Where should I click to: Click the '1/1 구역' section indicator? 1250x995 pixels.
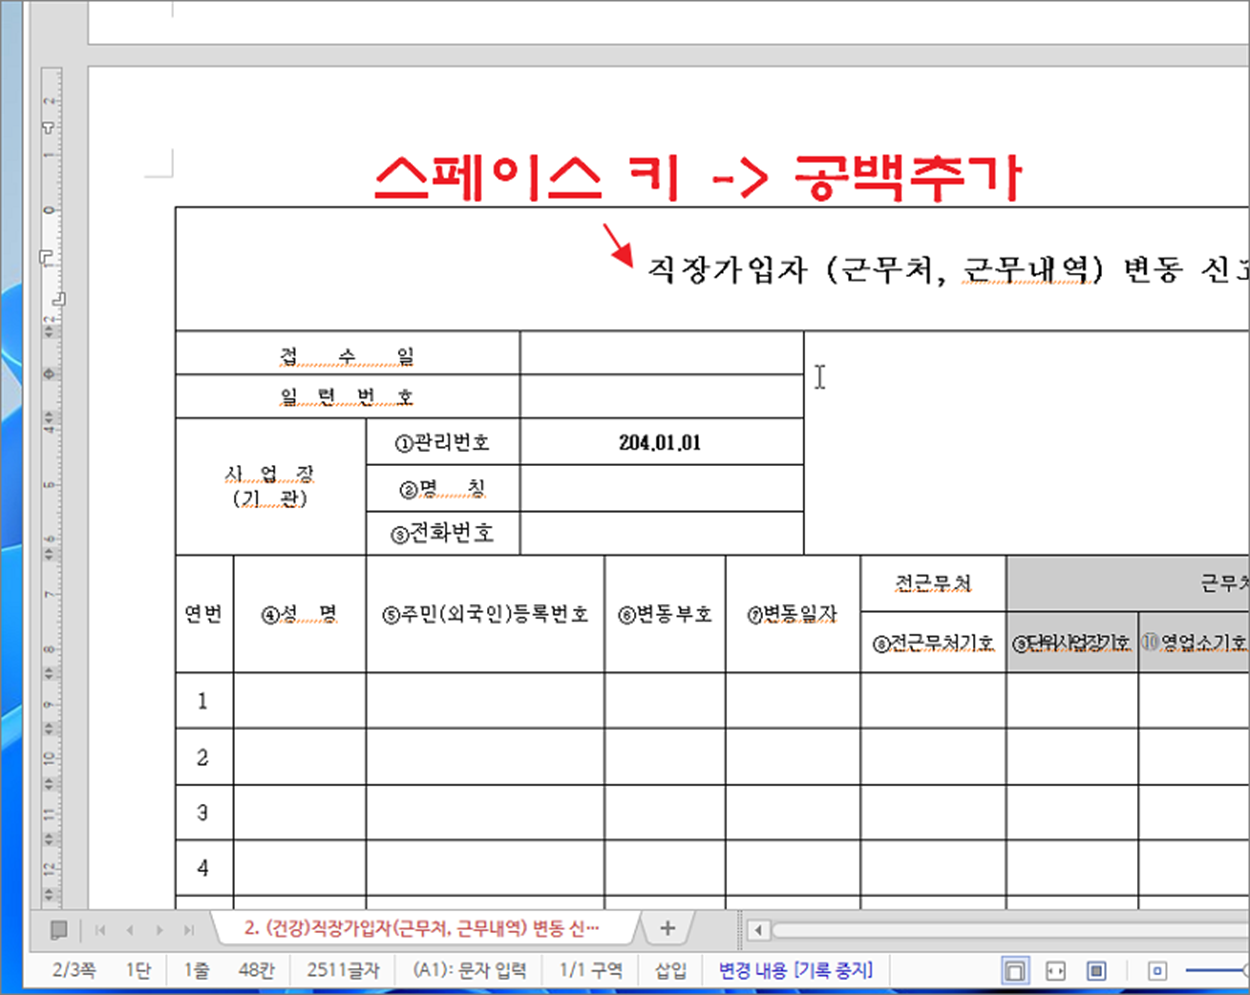(x=591, y=970)
